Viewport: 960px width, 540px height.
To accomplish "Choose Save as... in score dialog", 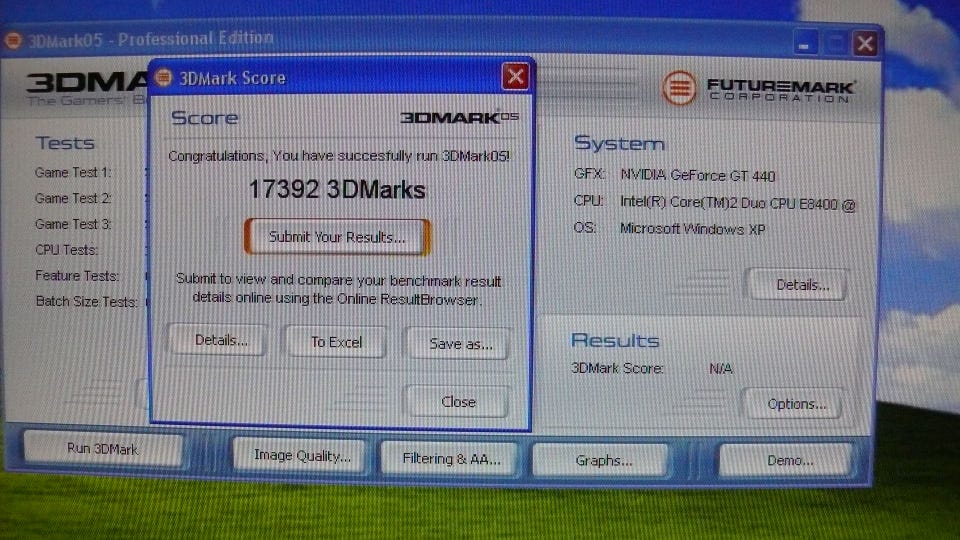I will (459, 344).
